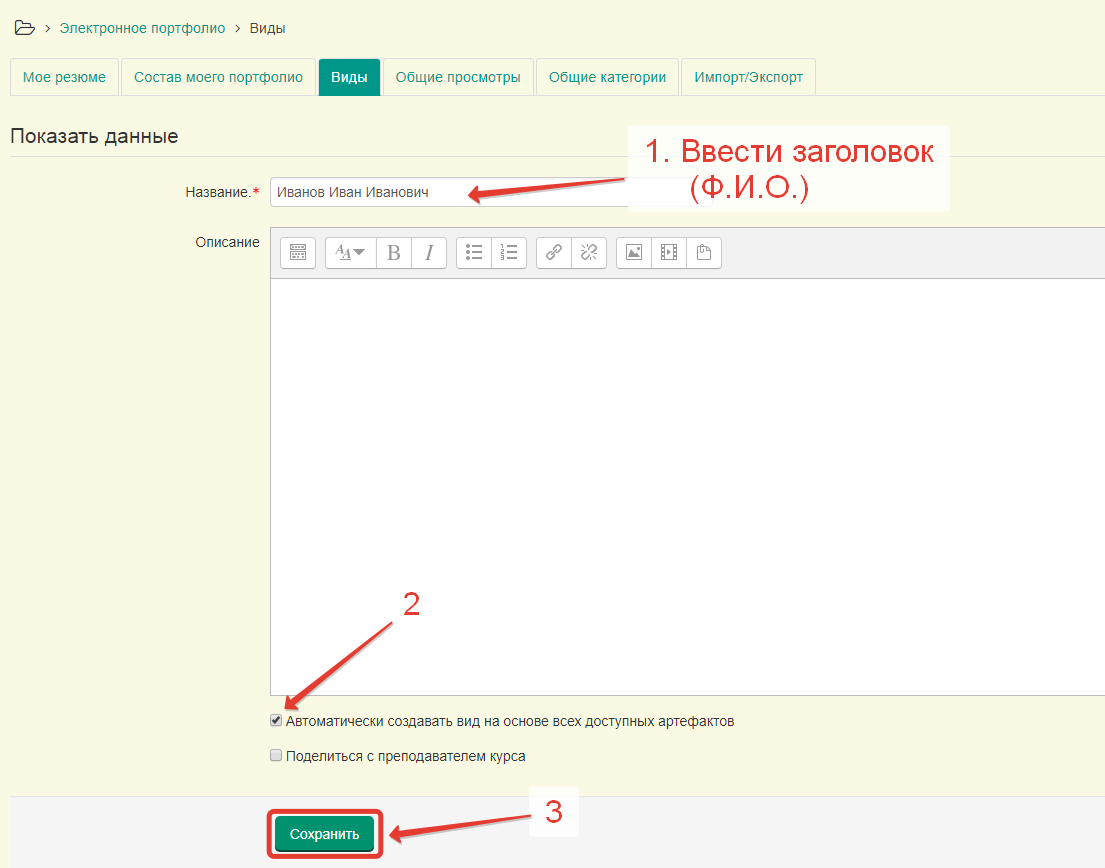Toggle the editor toolbar expand button
This screenshot has height=868, width=1105.
coord(298,253)
